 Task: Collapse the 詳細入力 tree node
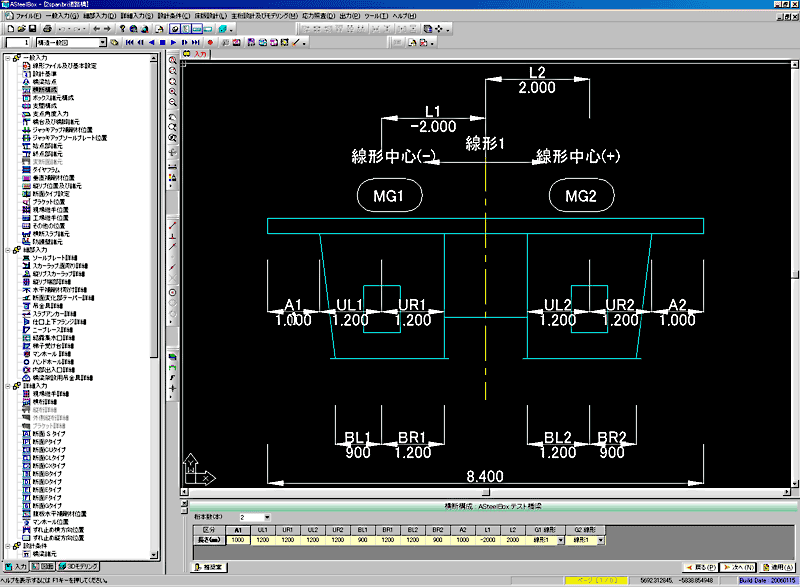(8, 386)
